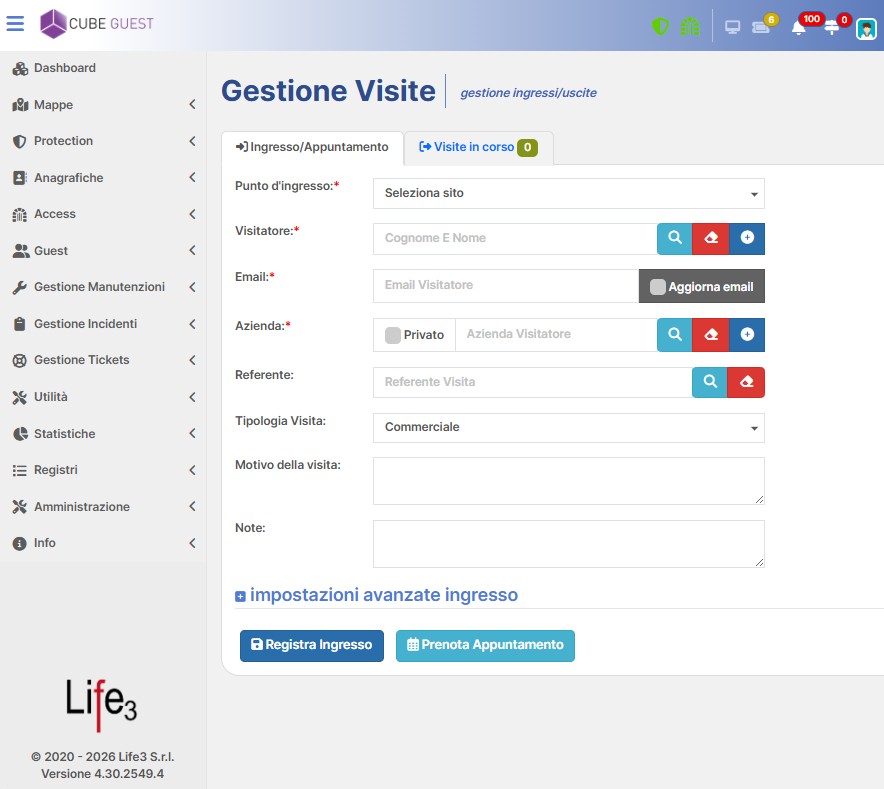Screen dimensions: 884x789
Task: Open user avatar in top bar
Action: (x=866, y=29)
